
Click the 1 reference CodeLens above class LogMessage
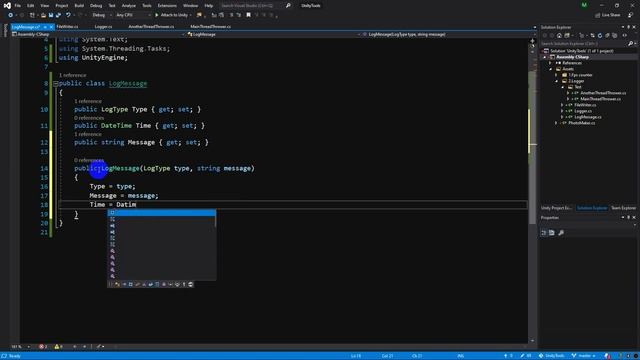pyautogui.click(x=73, y=75)
